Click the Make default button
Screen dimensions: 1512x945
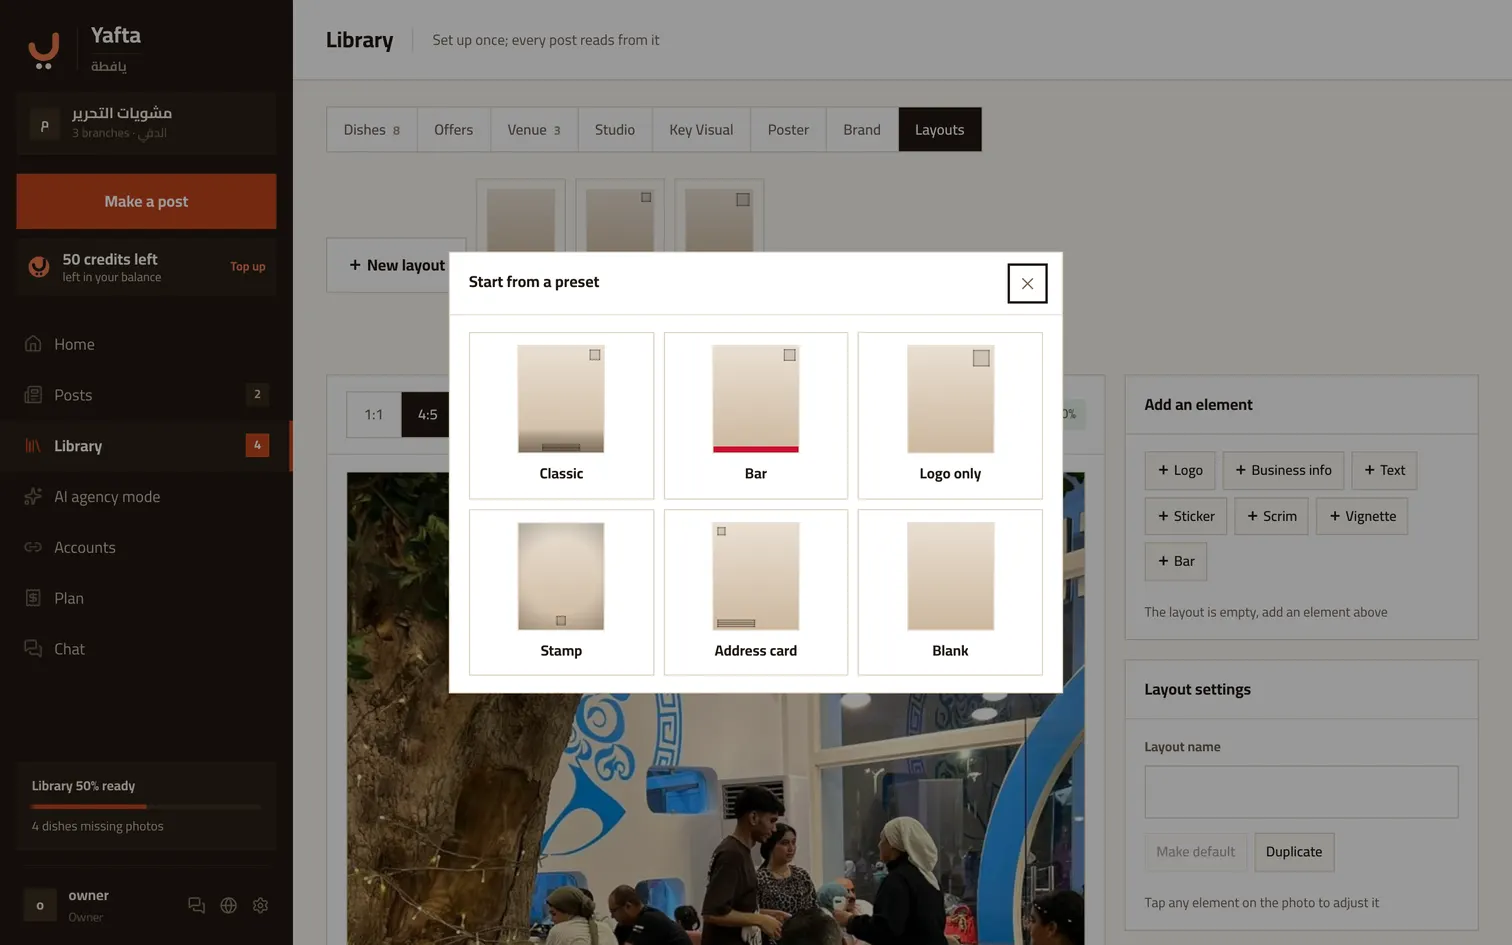pyautogui.click(x=1195, y=852)
